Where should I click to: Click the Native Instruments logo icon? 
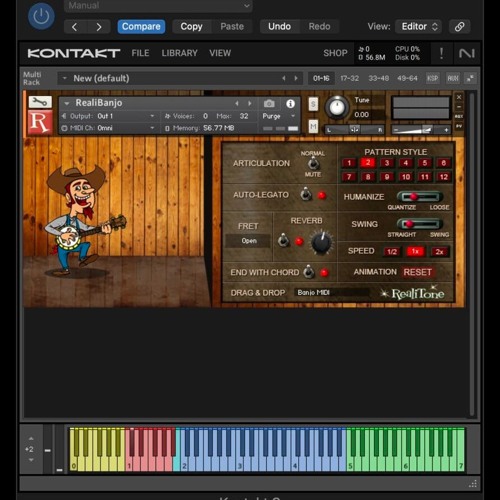pos(466,53)
